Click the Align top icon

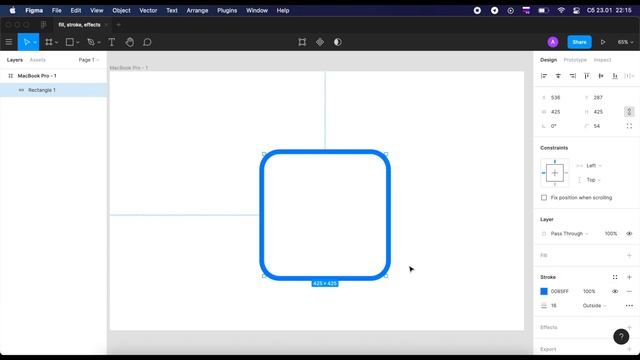pyautogui.click(x=587, y=76)
